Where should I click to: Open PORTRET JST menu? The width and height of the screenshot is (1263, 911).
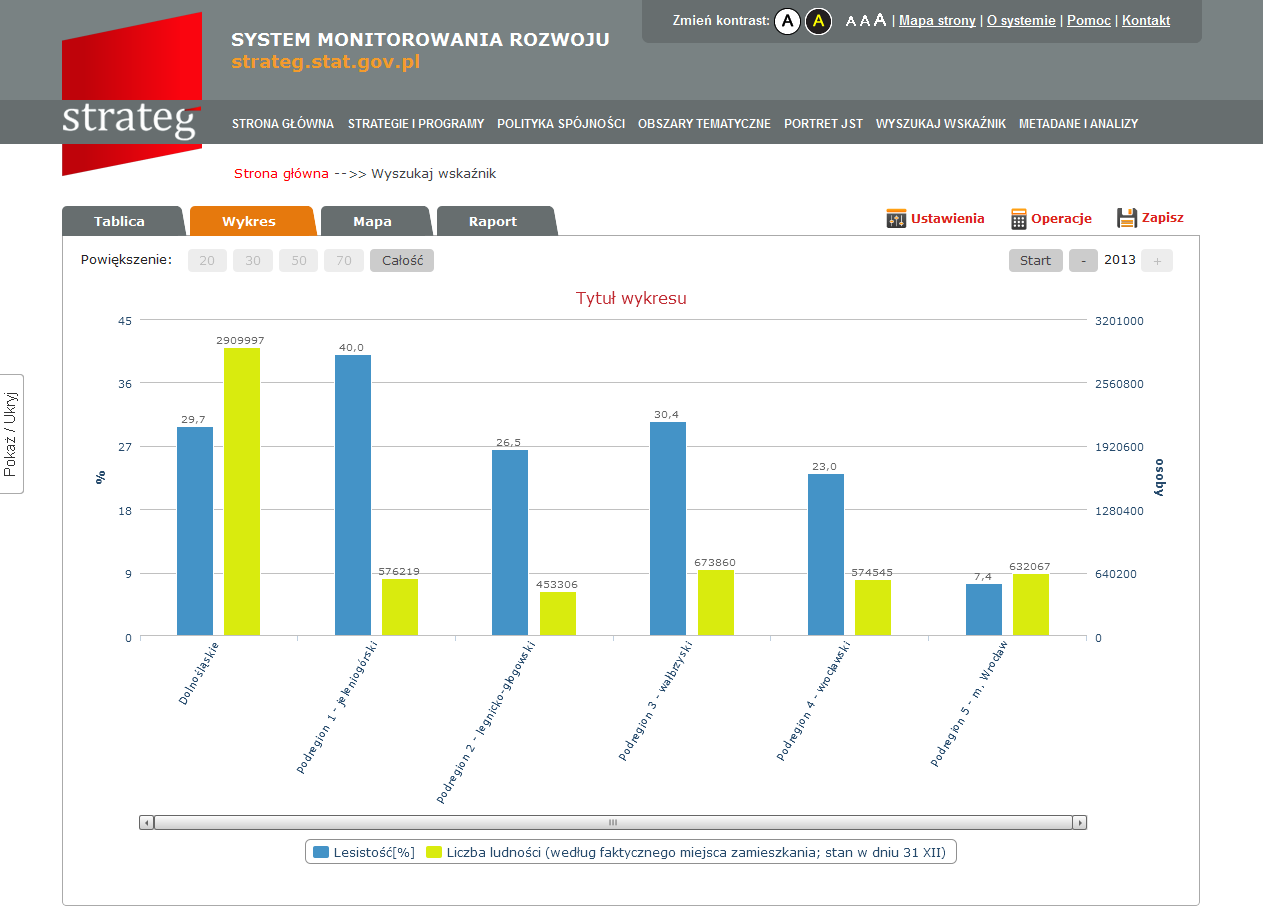tap(823, 124)
